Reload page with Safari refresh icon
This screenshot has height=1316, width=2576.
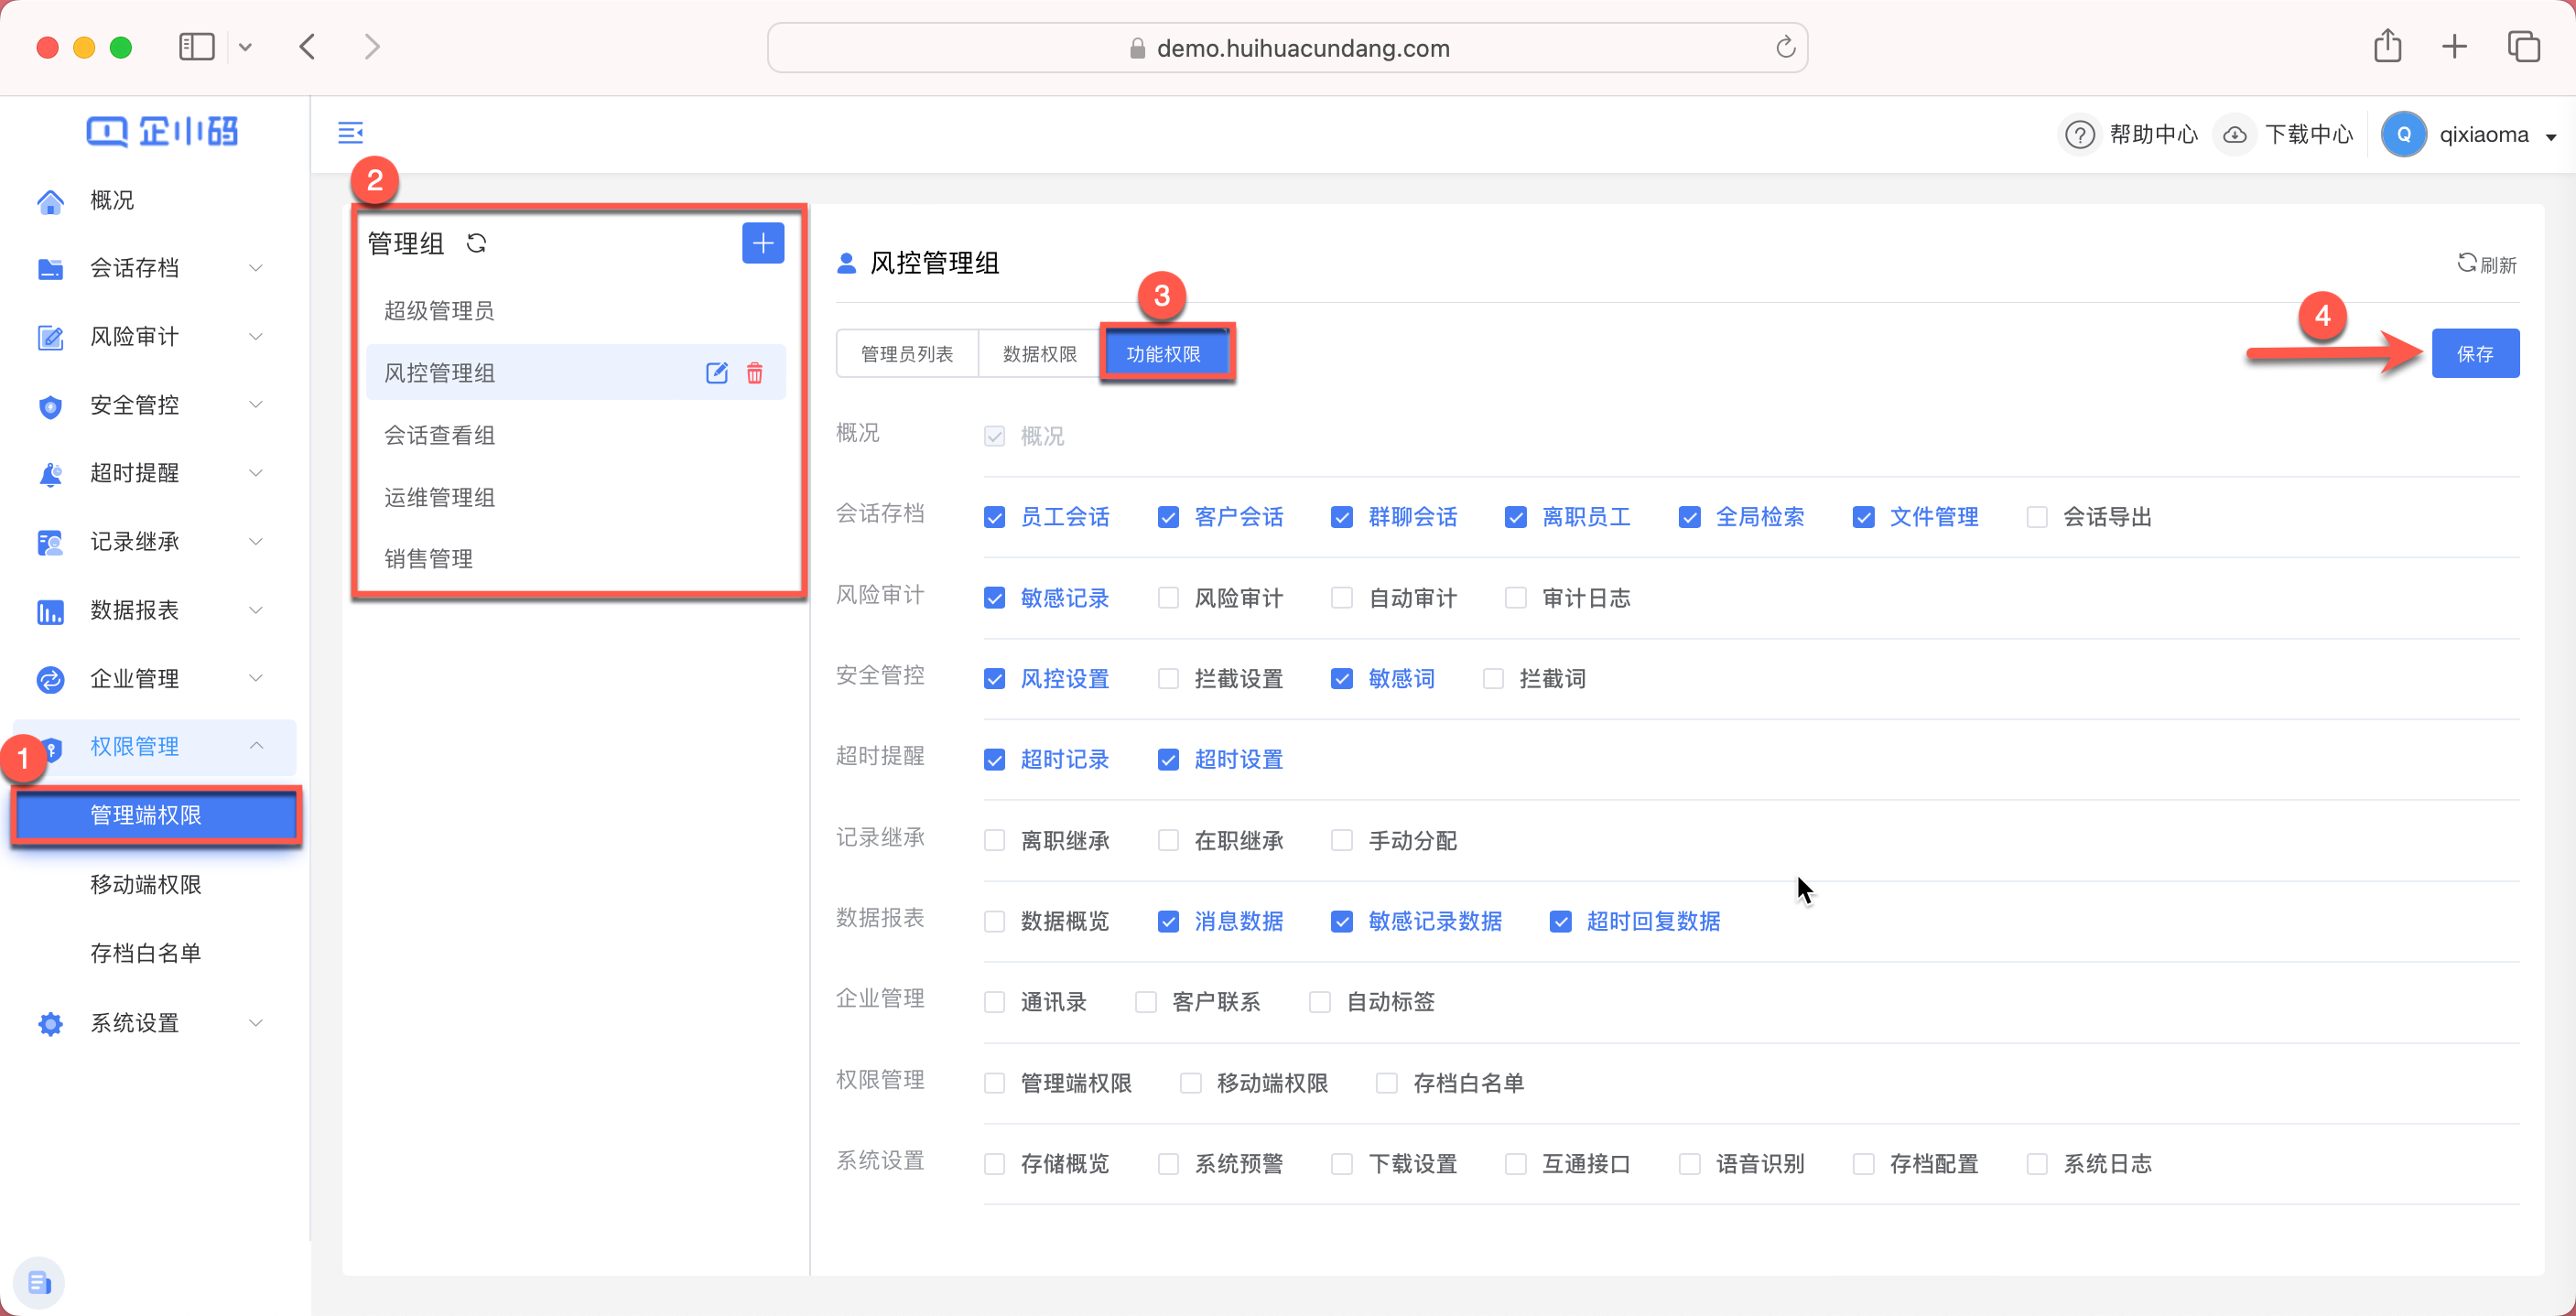[1785, 47]
